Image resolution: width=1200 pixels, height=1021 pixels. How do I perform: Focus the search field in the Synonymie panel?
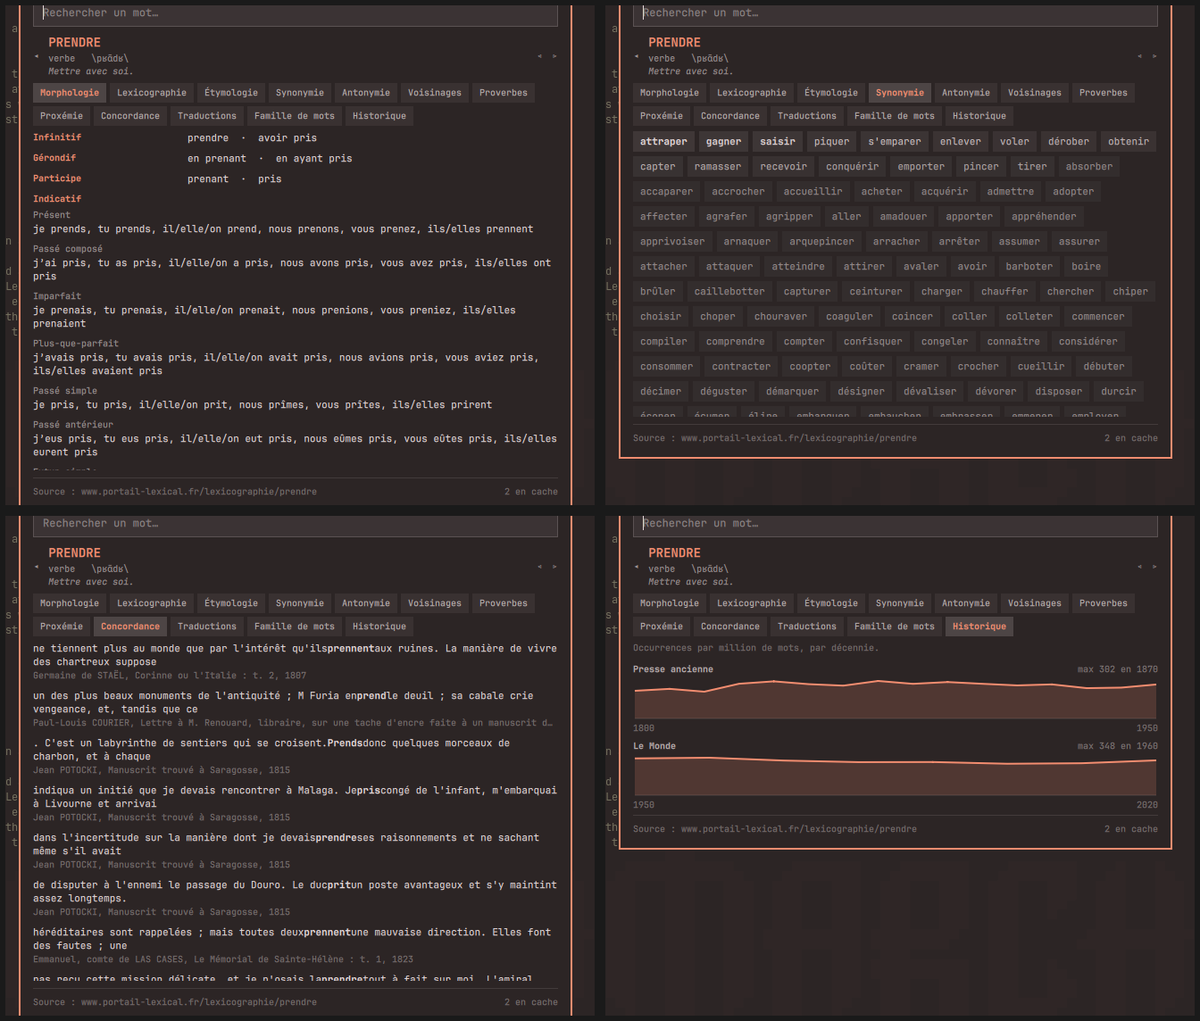click(895, 14)
